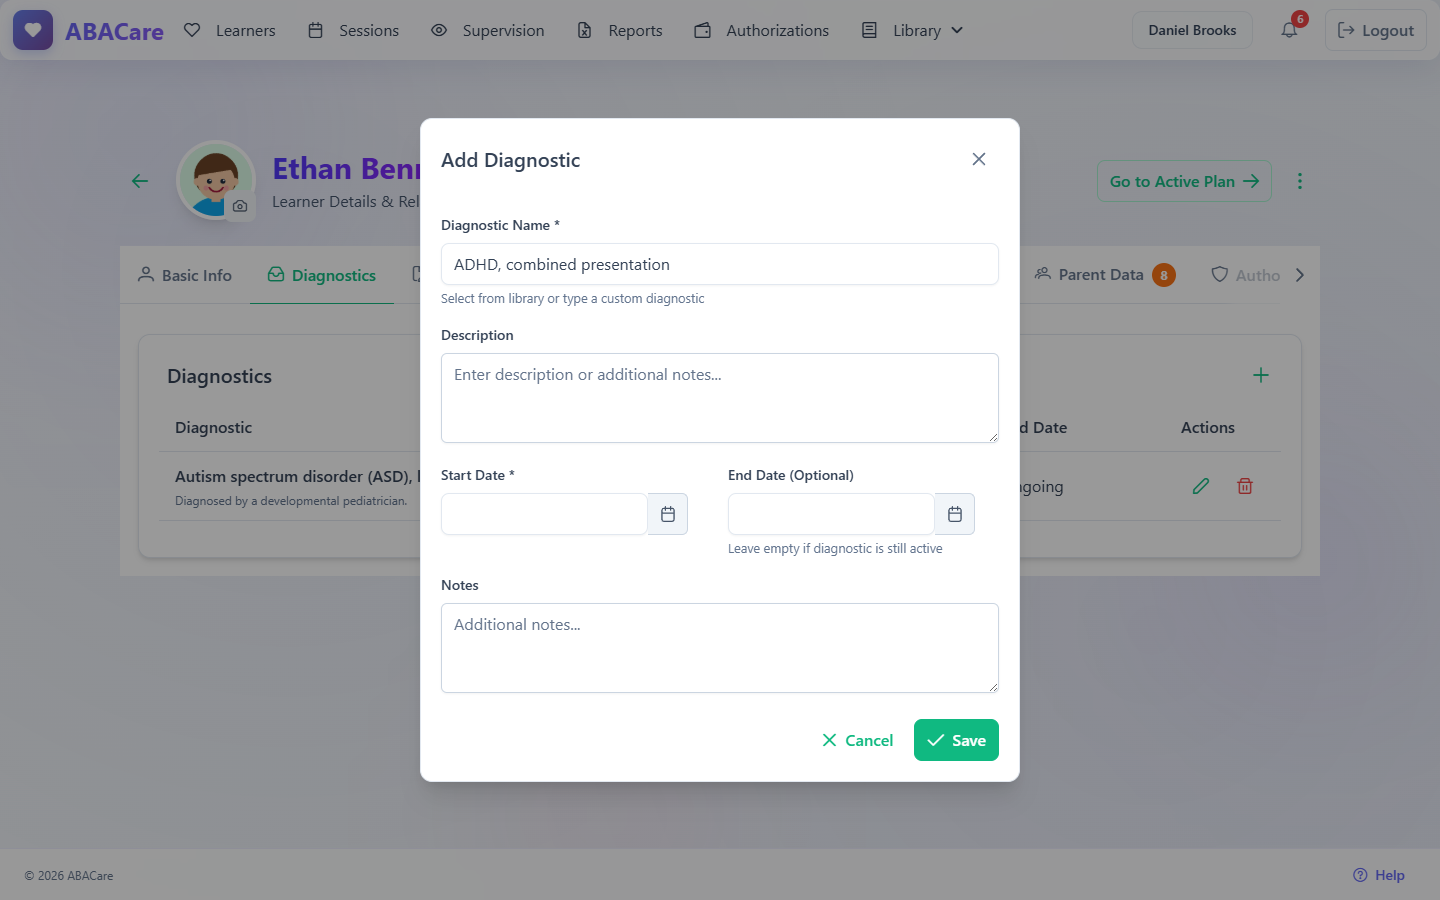This screenshot has height=900, width=1440.
Task: Open the three-dot more options menu
Action: (1300, 181)
